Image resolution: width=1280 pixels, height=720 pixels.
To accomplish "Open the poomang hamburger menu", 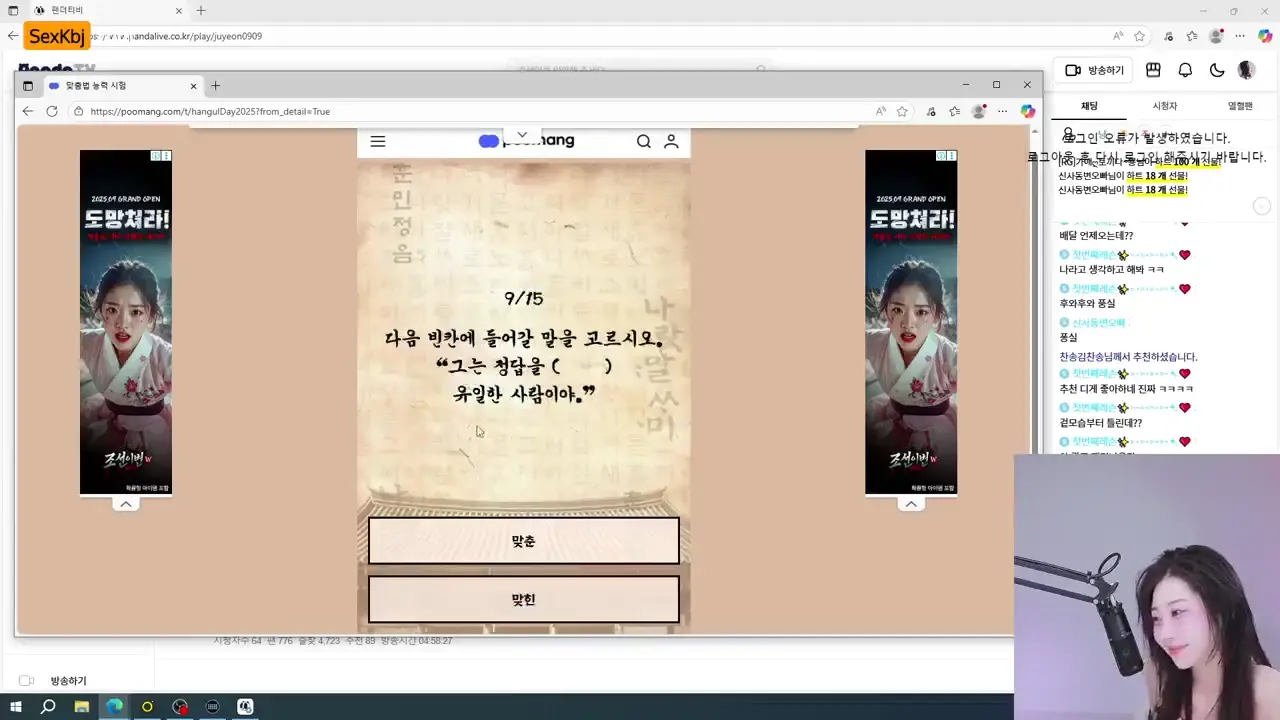I will (378, 141).
